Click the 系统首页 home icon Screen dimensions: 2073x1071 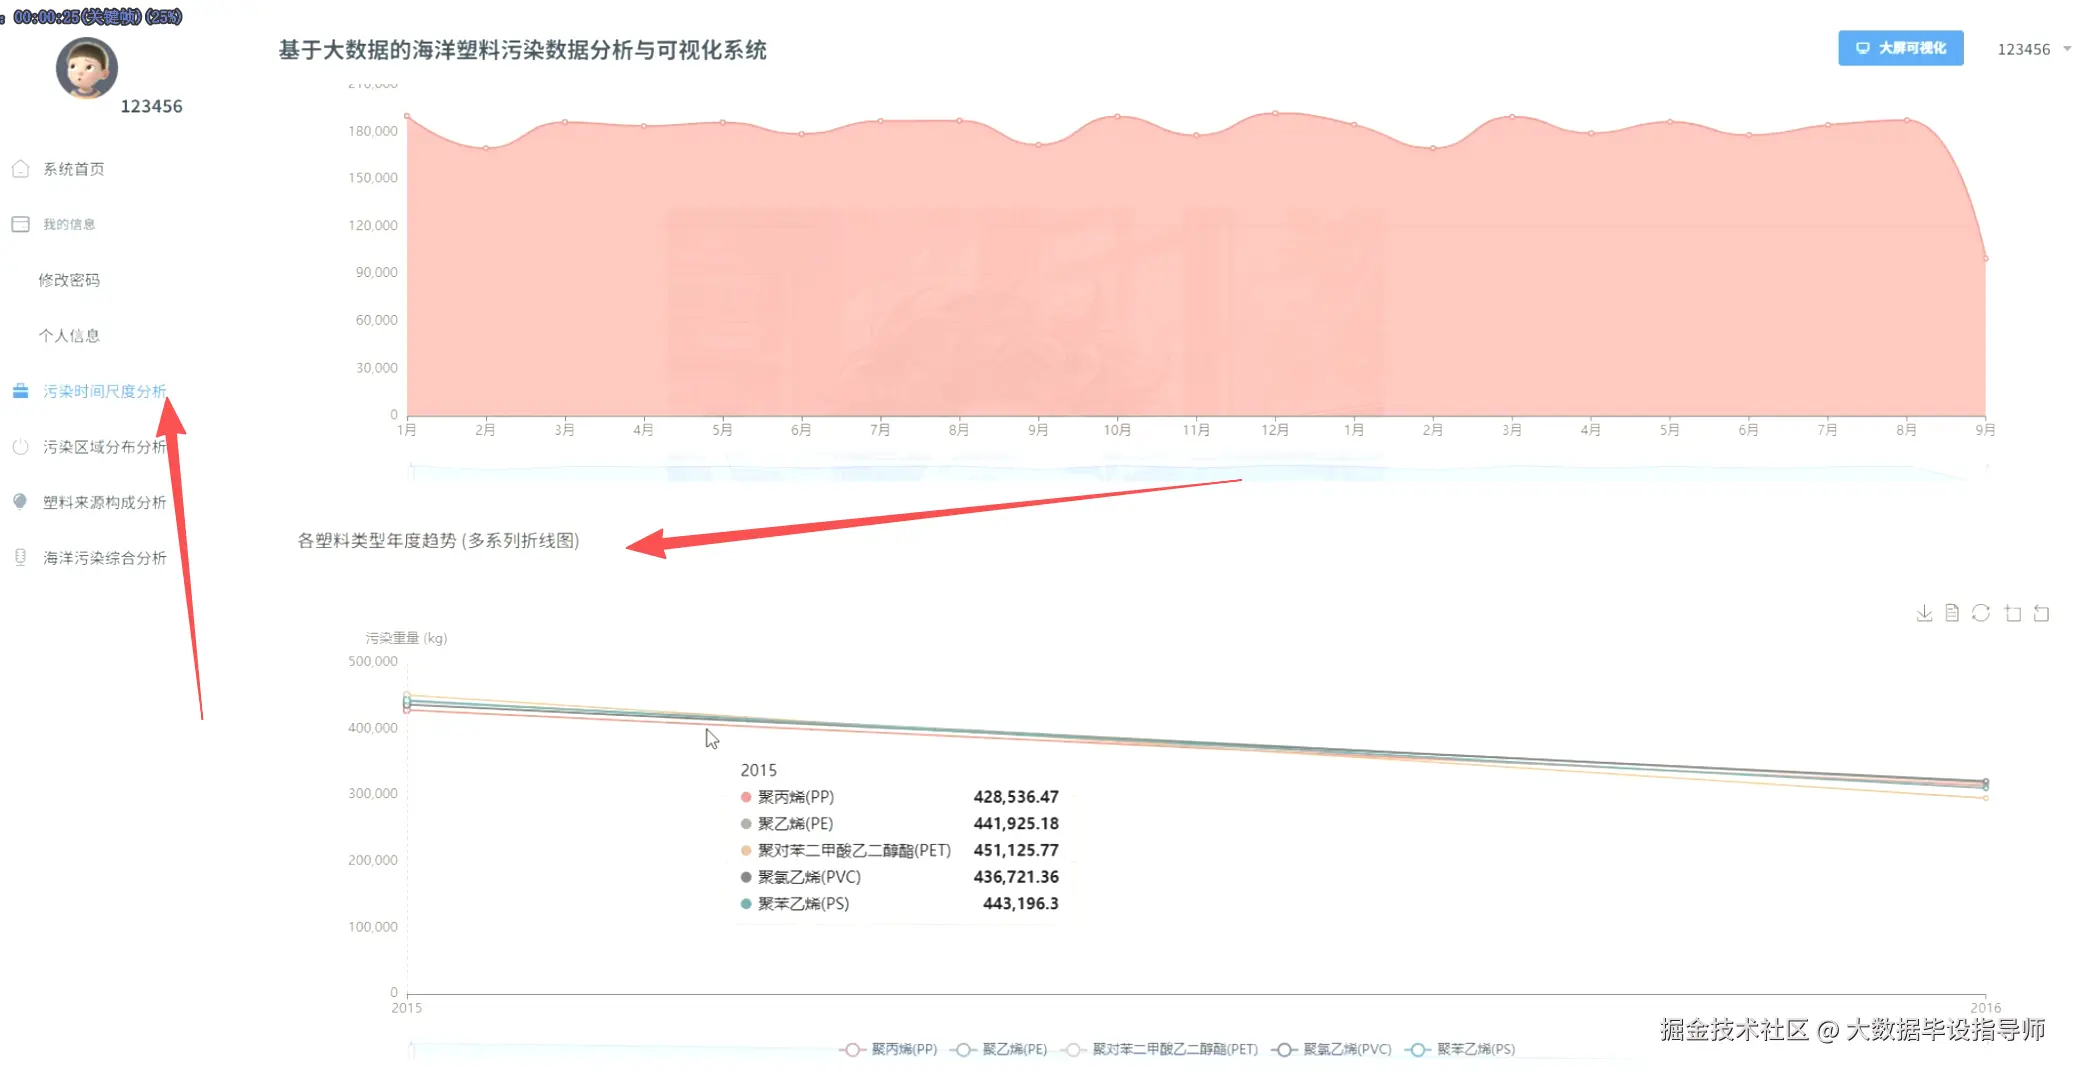point(20,168)
